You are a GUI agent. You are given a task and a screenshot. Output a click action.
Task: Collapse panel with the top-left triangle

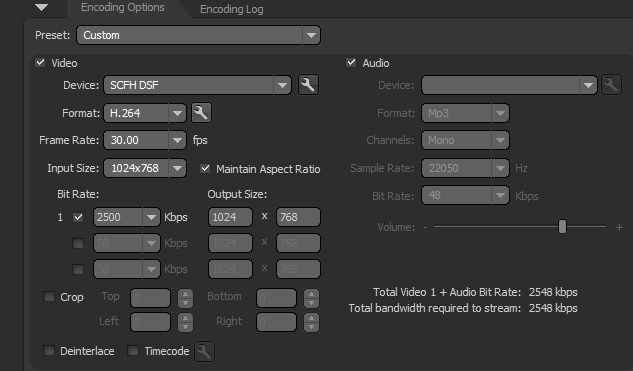(x=42, y=7)
